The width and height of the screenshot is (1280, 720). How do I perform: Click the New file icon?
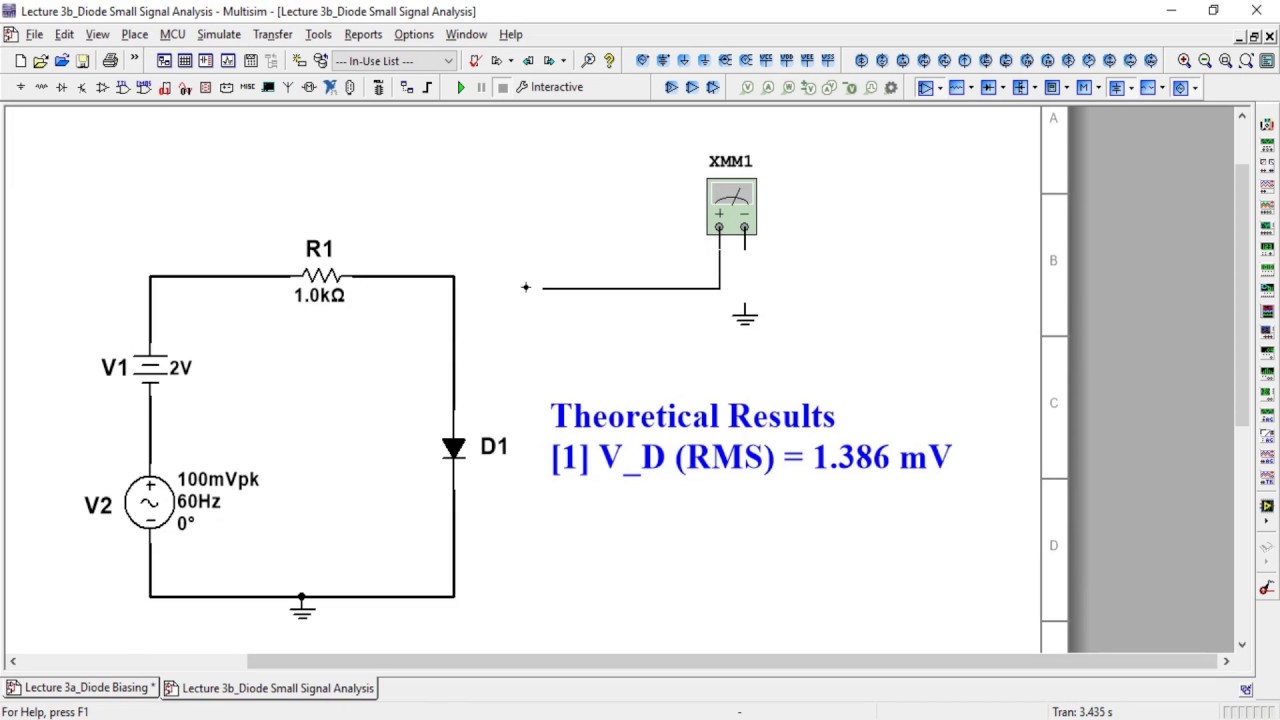[x=20, y=61]
